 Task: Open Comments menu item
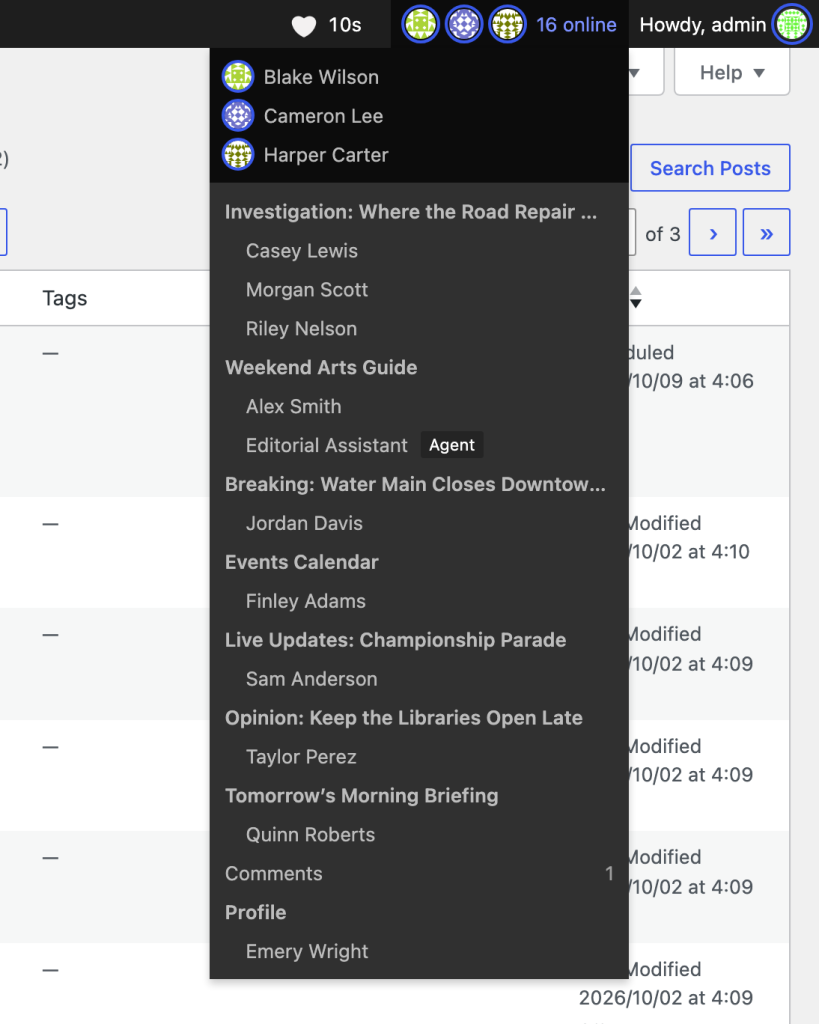tap(419, 874)
